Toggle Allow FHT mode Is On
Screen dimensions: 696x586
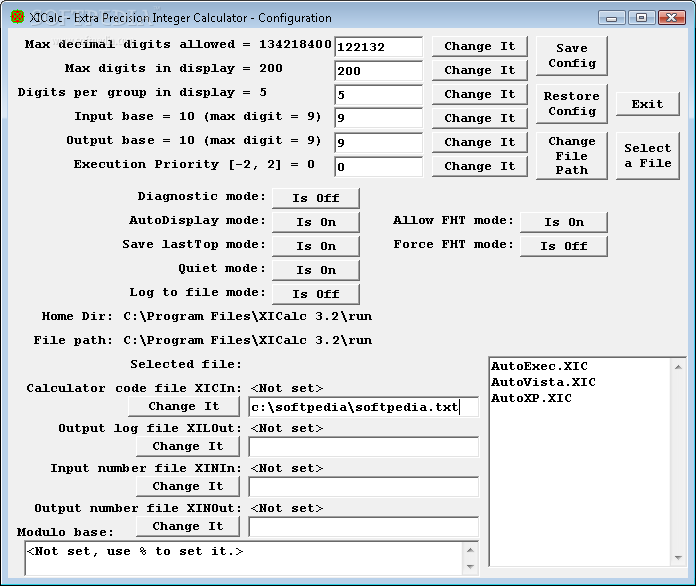point(564,222)
